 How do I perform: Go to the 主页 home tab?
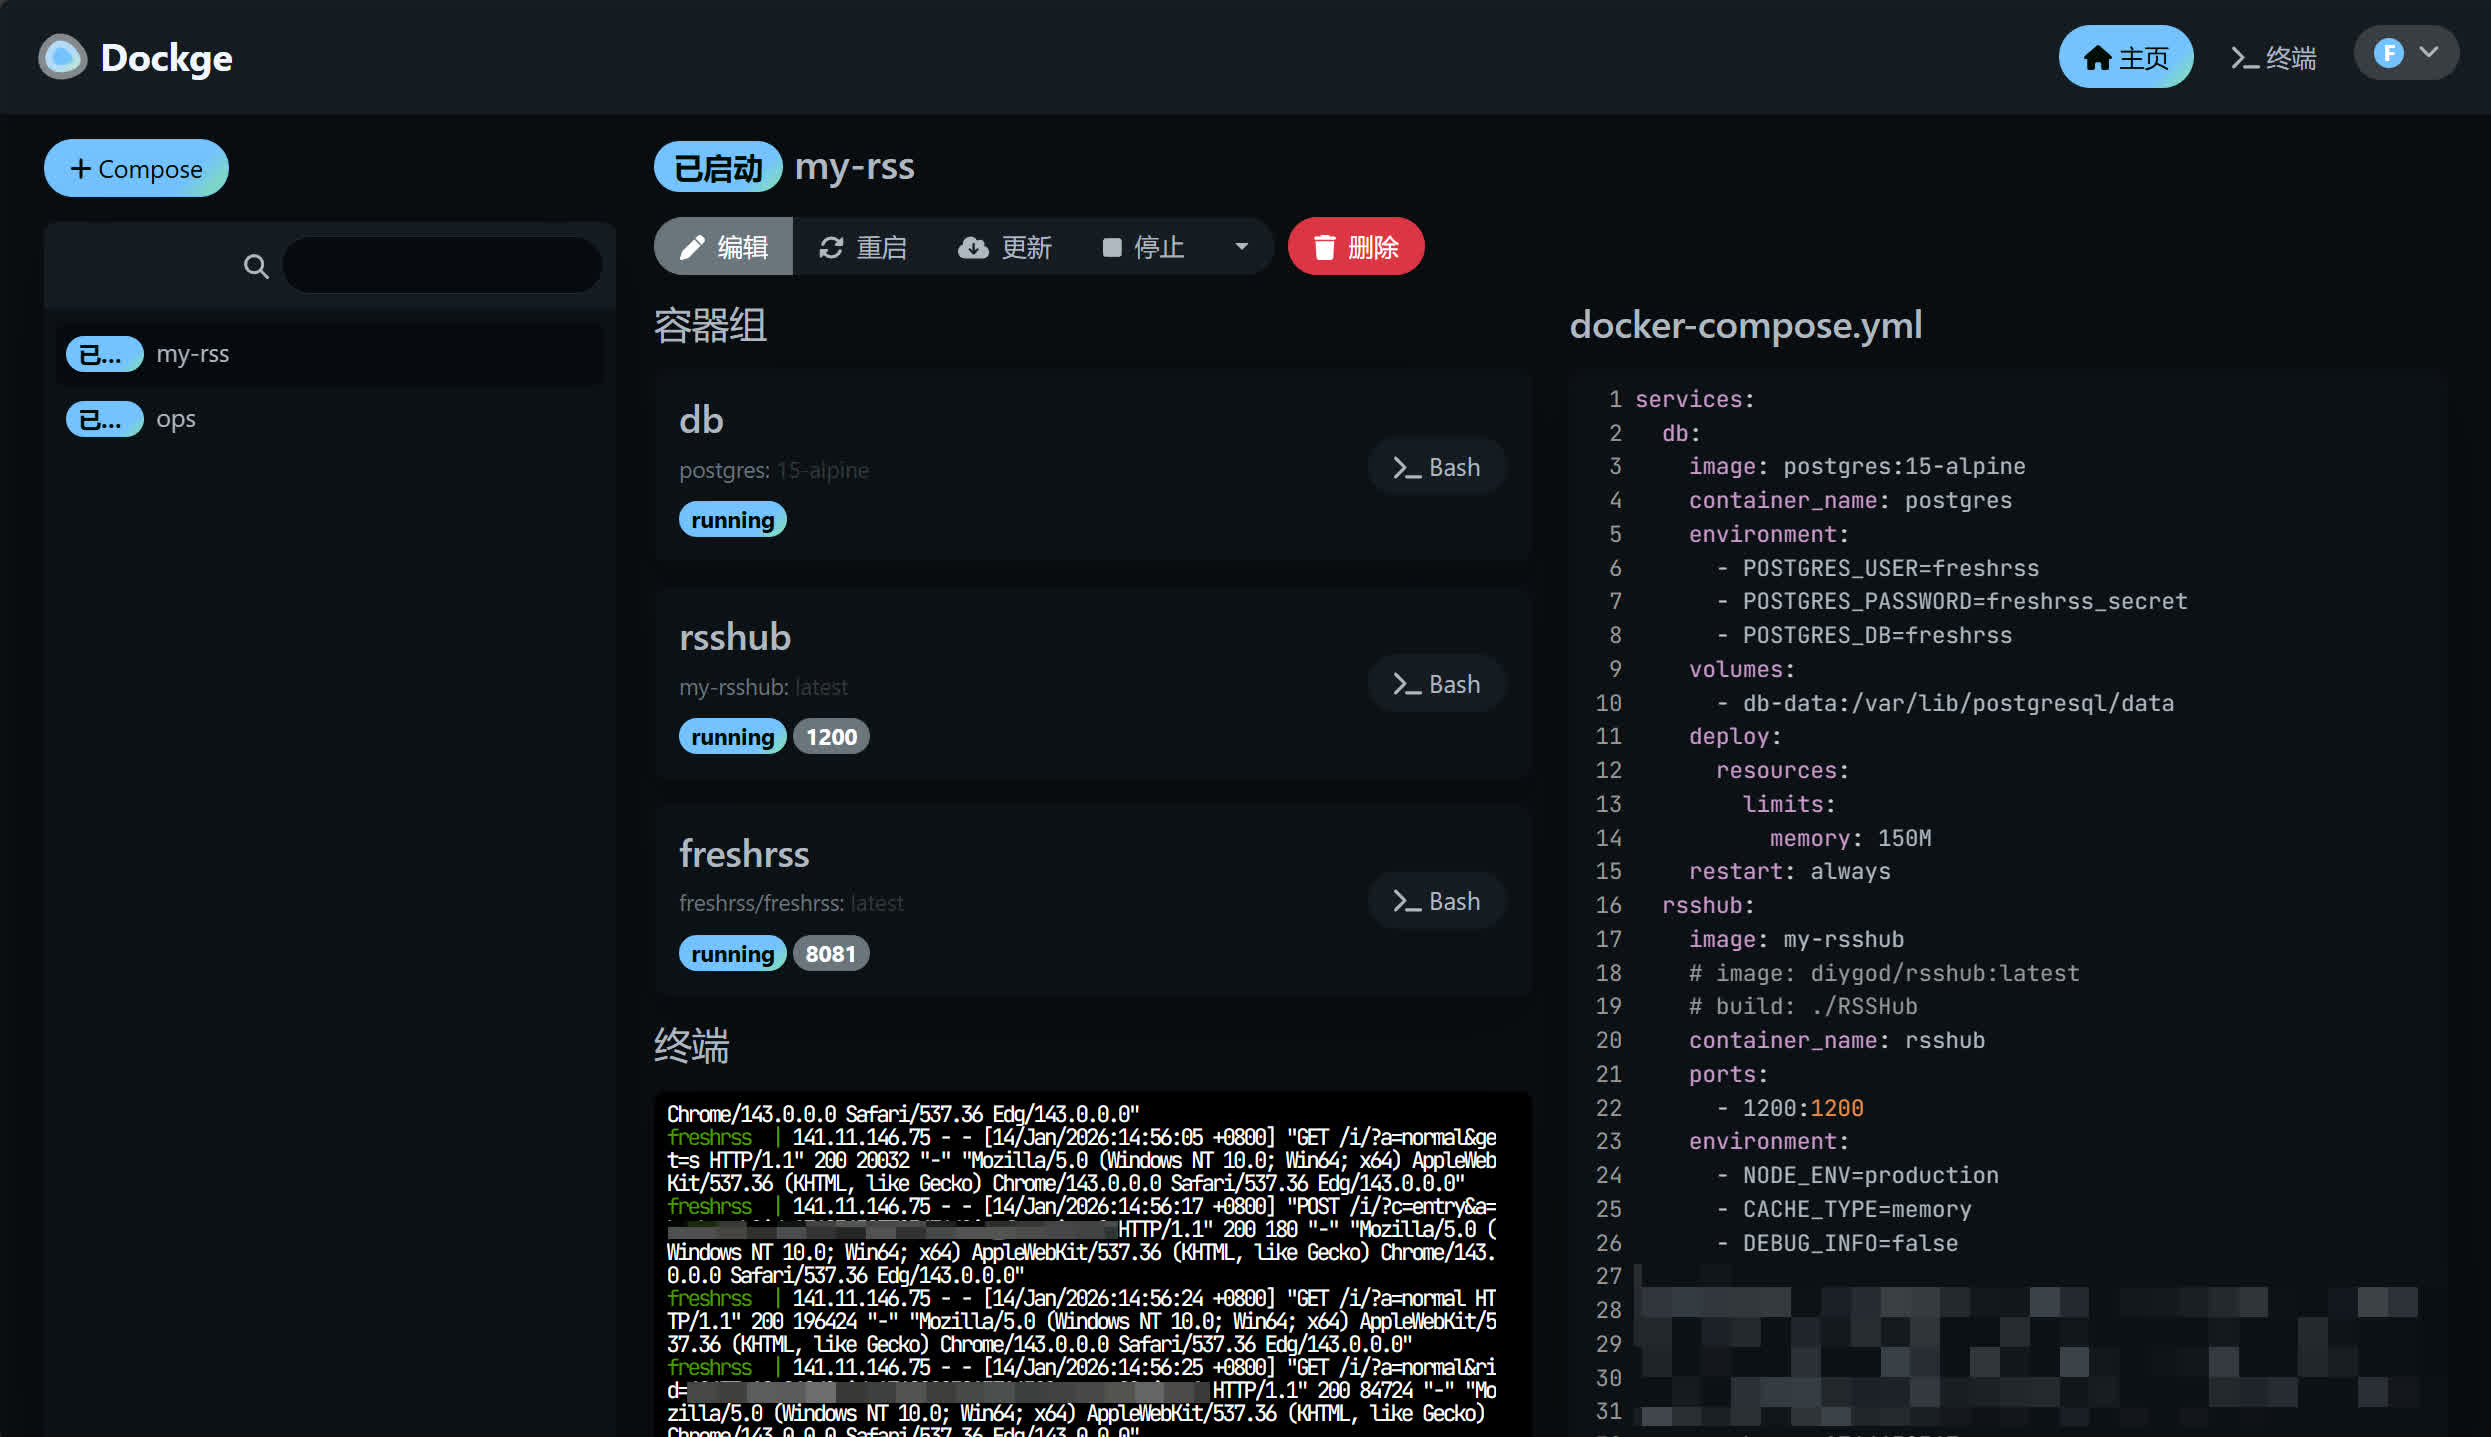coord(2125,57)
